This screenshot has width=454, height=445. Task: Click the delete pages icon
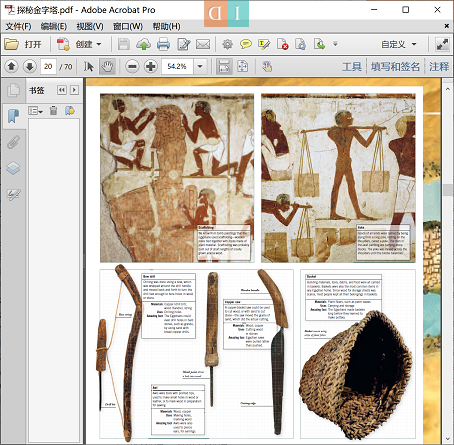point(282,44)
